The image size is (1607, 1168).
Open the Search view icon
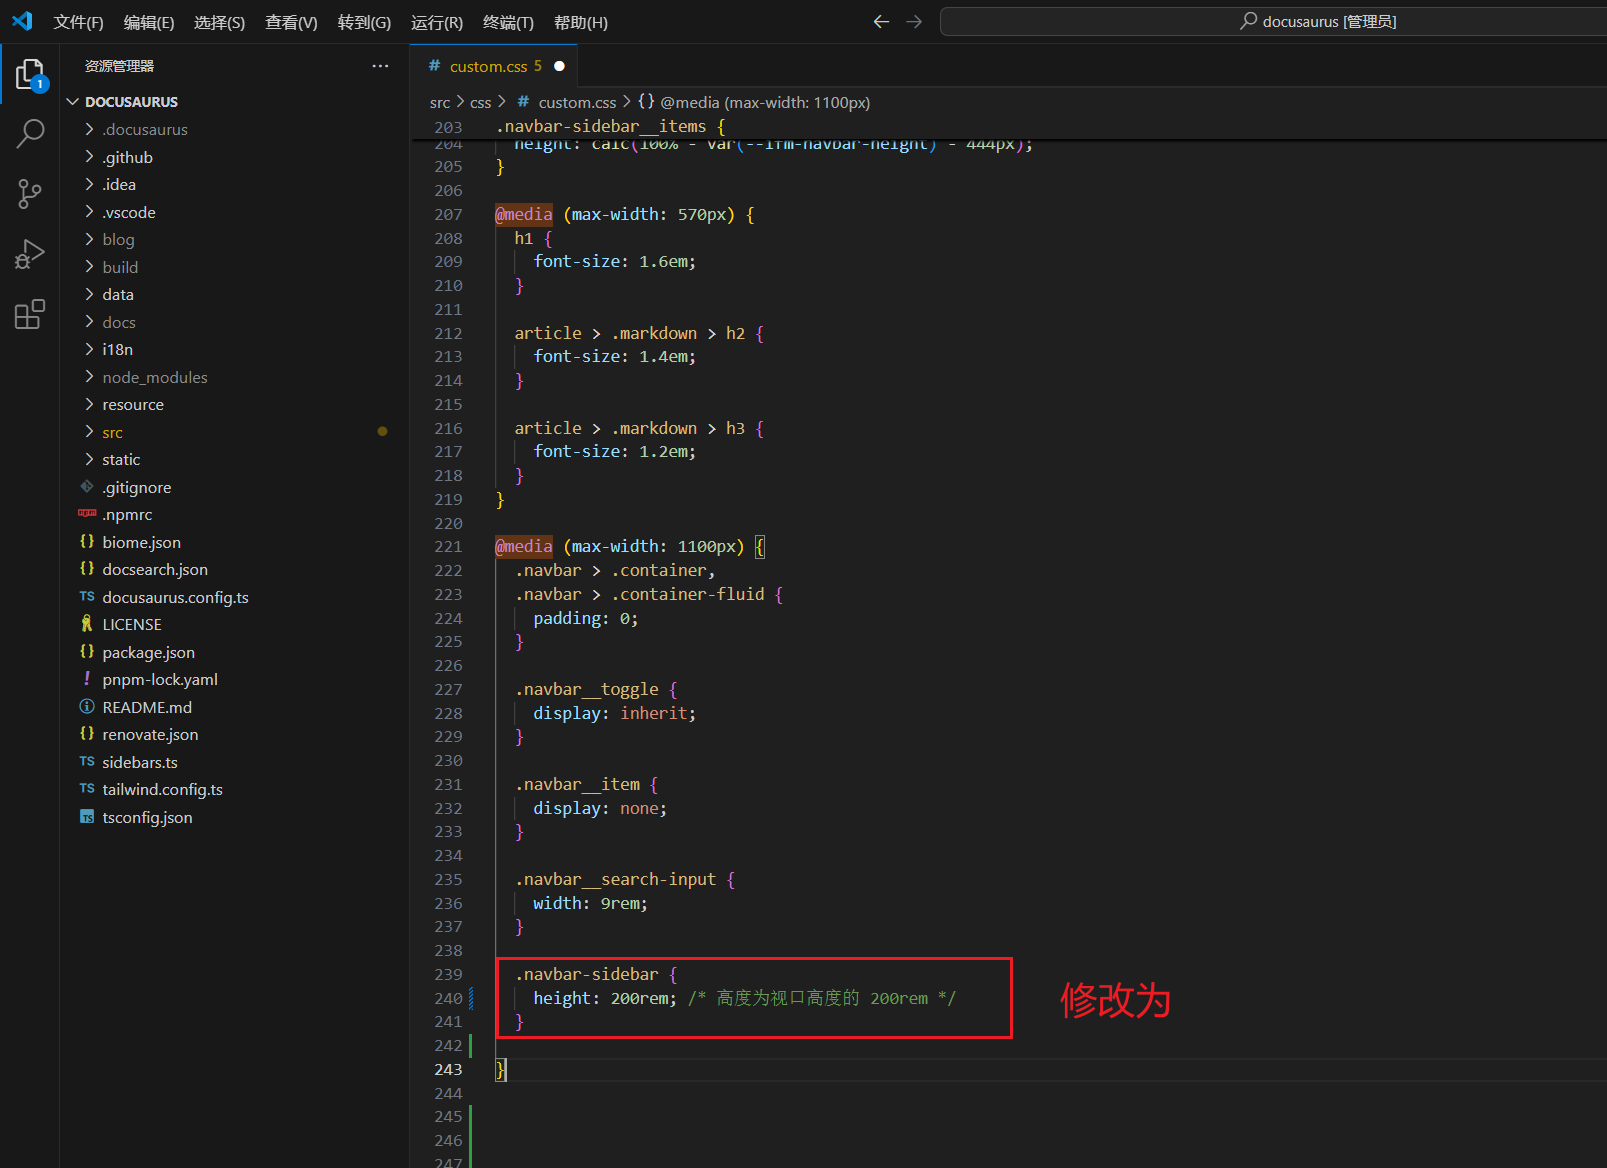pyautogui.click(x=30, y=133)
